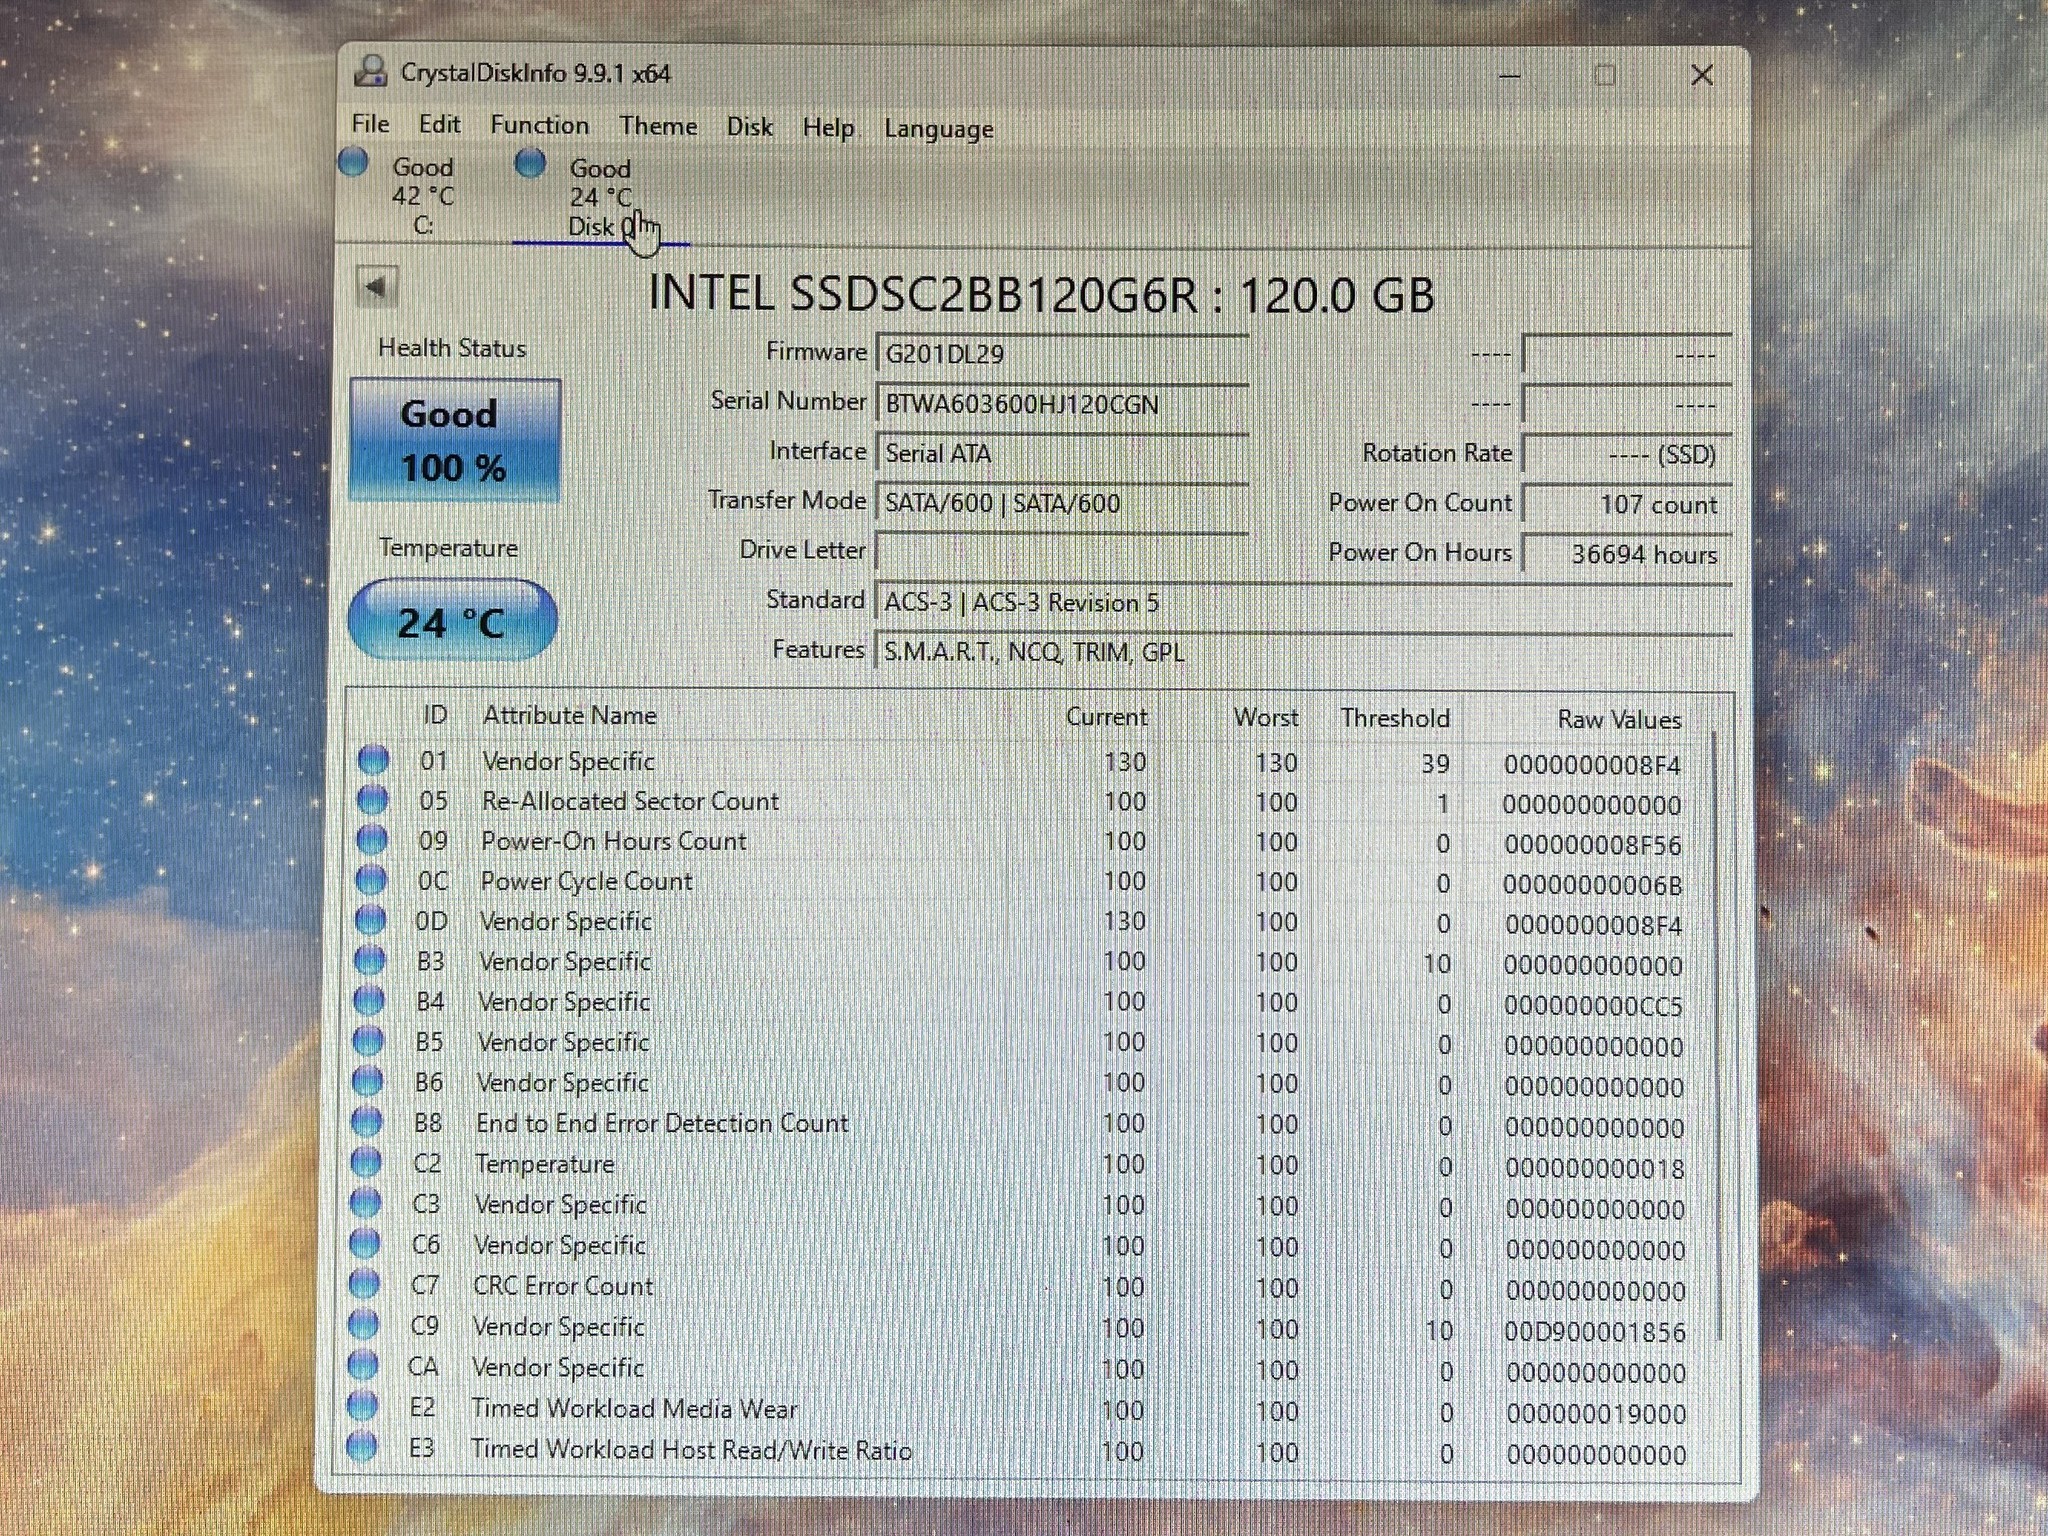Click the Current column header
The width and height of the screenshot is (2048, 1536).
pos(1106,717)
